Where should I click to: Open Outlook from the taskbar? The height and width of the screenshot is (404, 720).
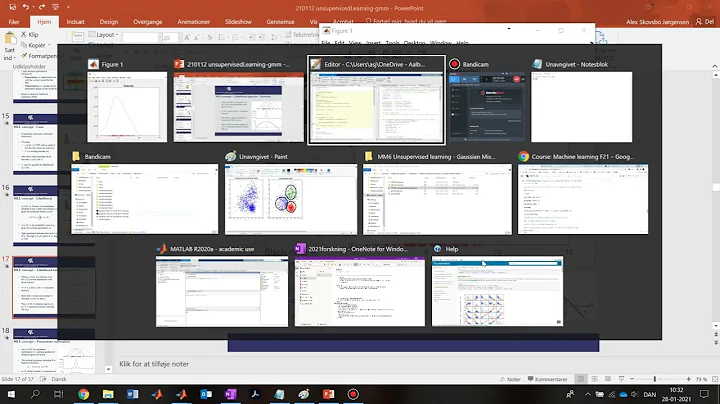[x=206, y=394]
